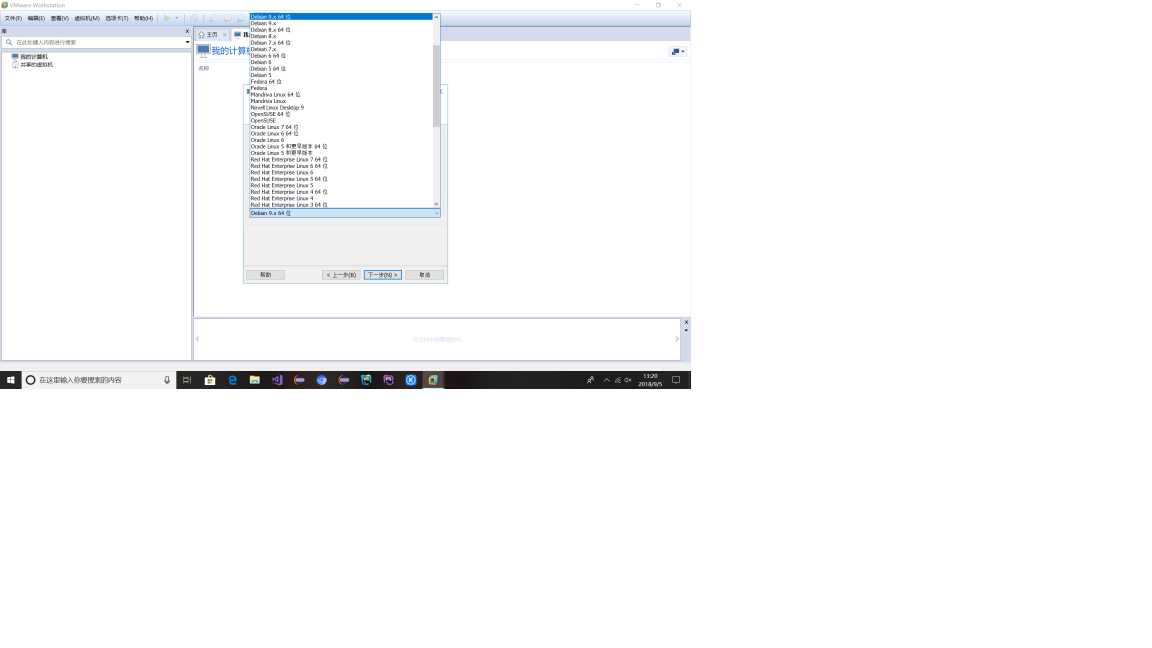Choose Debian 9.x 64 位 in the list
Screen dimensions: 1152x648
click(341, 16)
